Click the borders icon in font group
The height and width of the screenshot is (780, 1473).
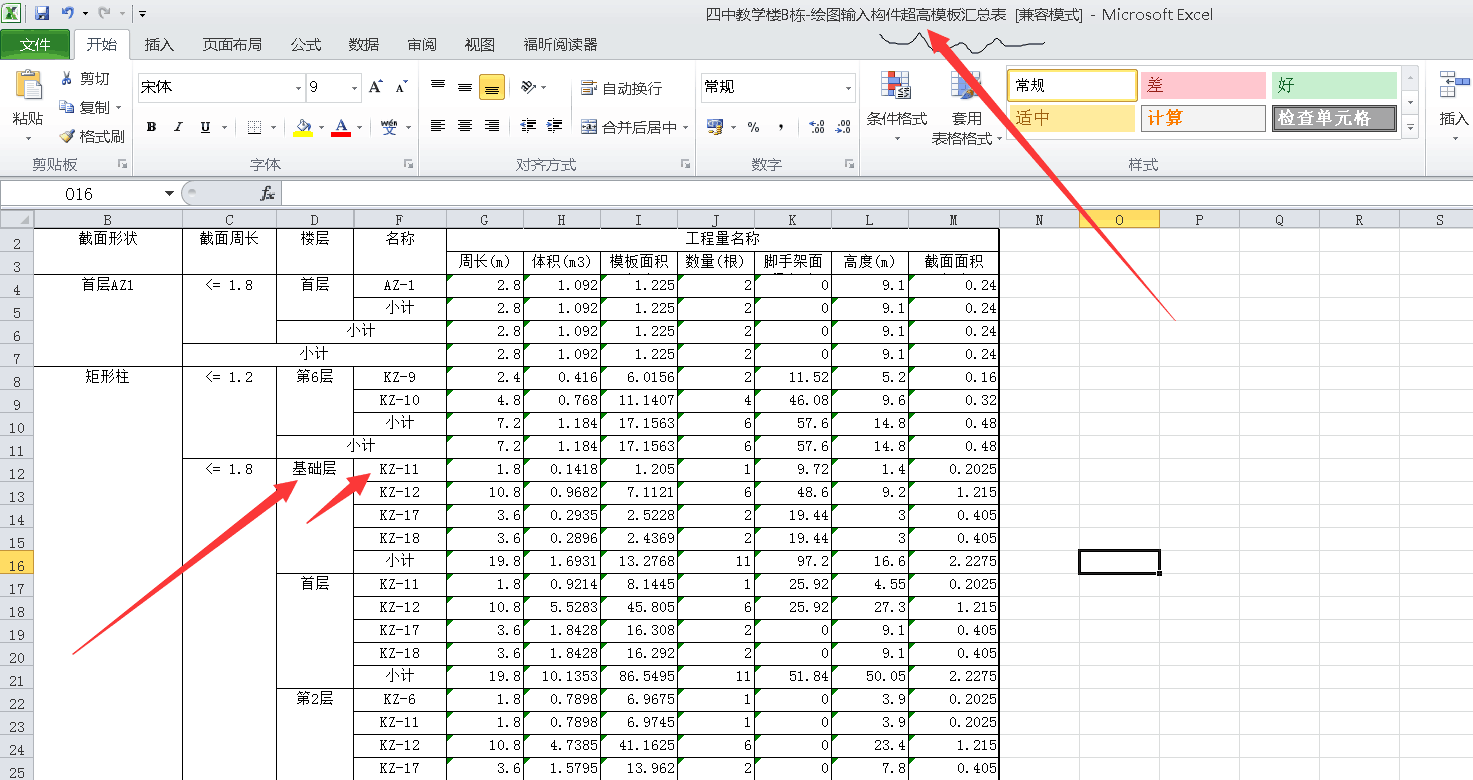tap(254, 127)
